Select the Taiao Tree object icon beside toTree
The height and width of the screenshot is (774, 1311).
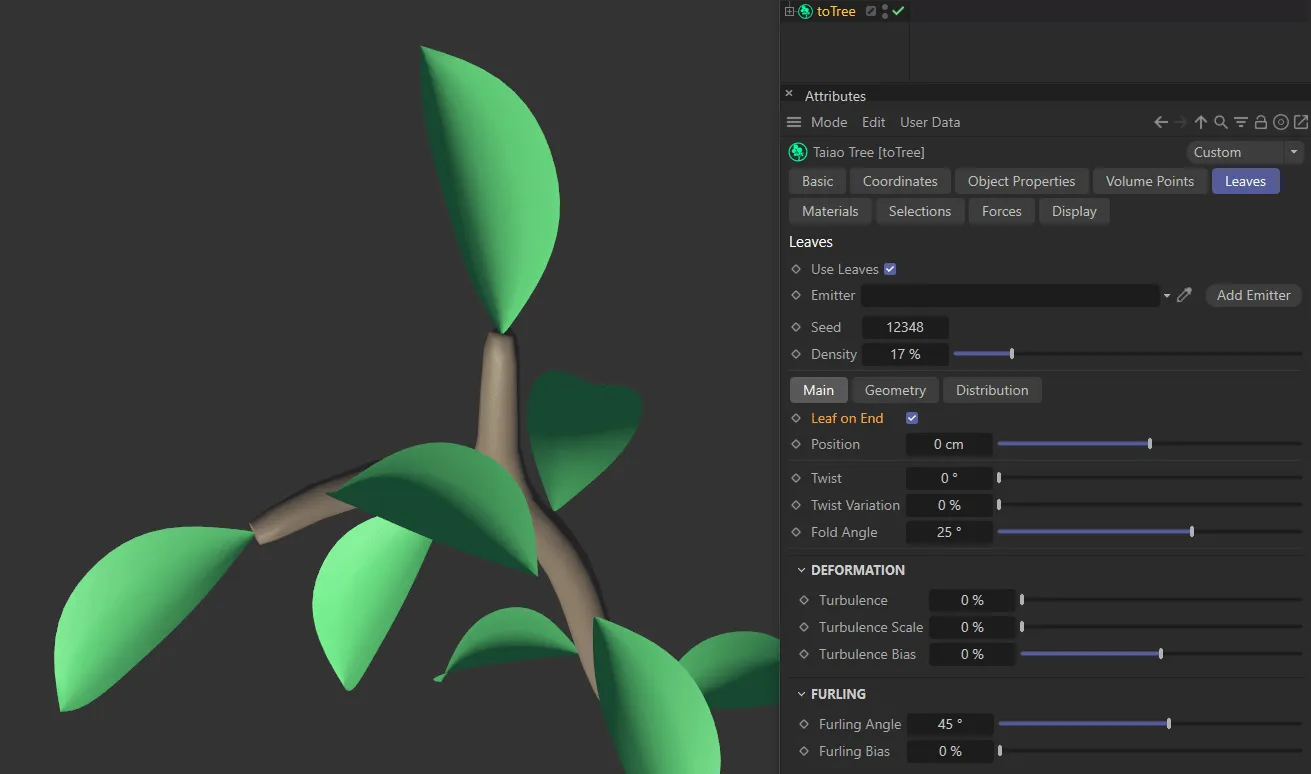(x=797, y=151)
